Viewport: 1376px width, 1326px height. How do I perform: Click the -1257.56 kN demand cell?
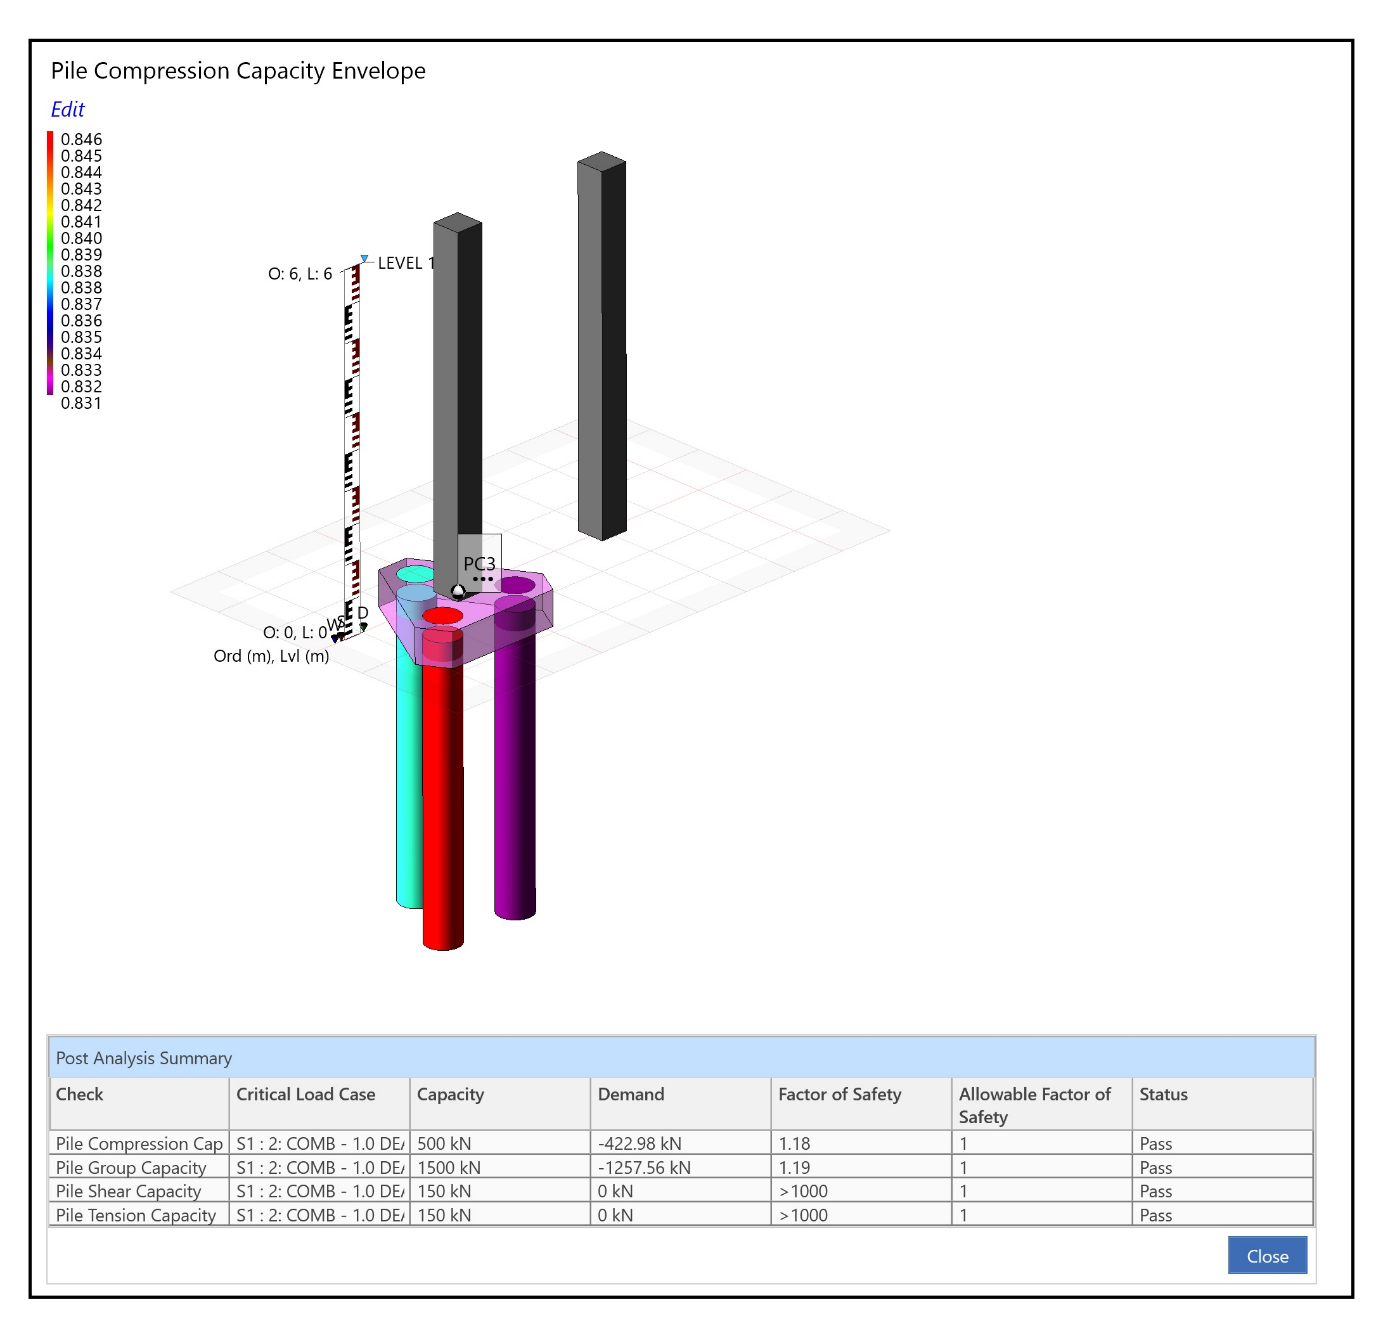(681, 1167)
